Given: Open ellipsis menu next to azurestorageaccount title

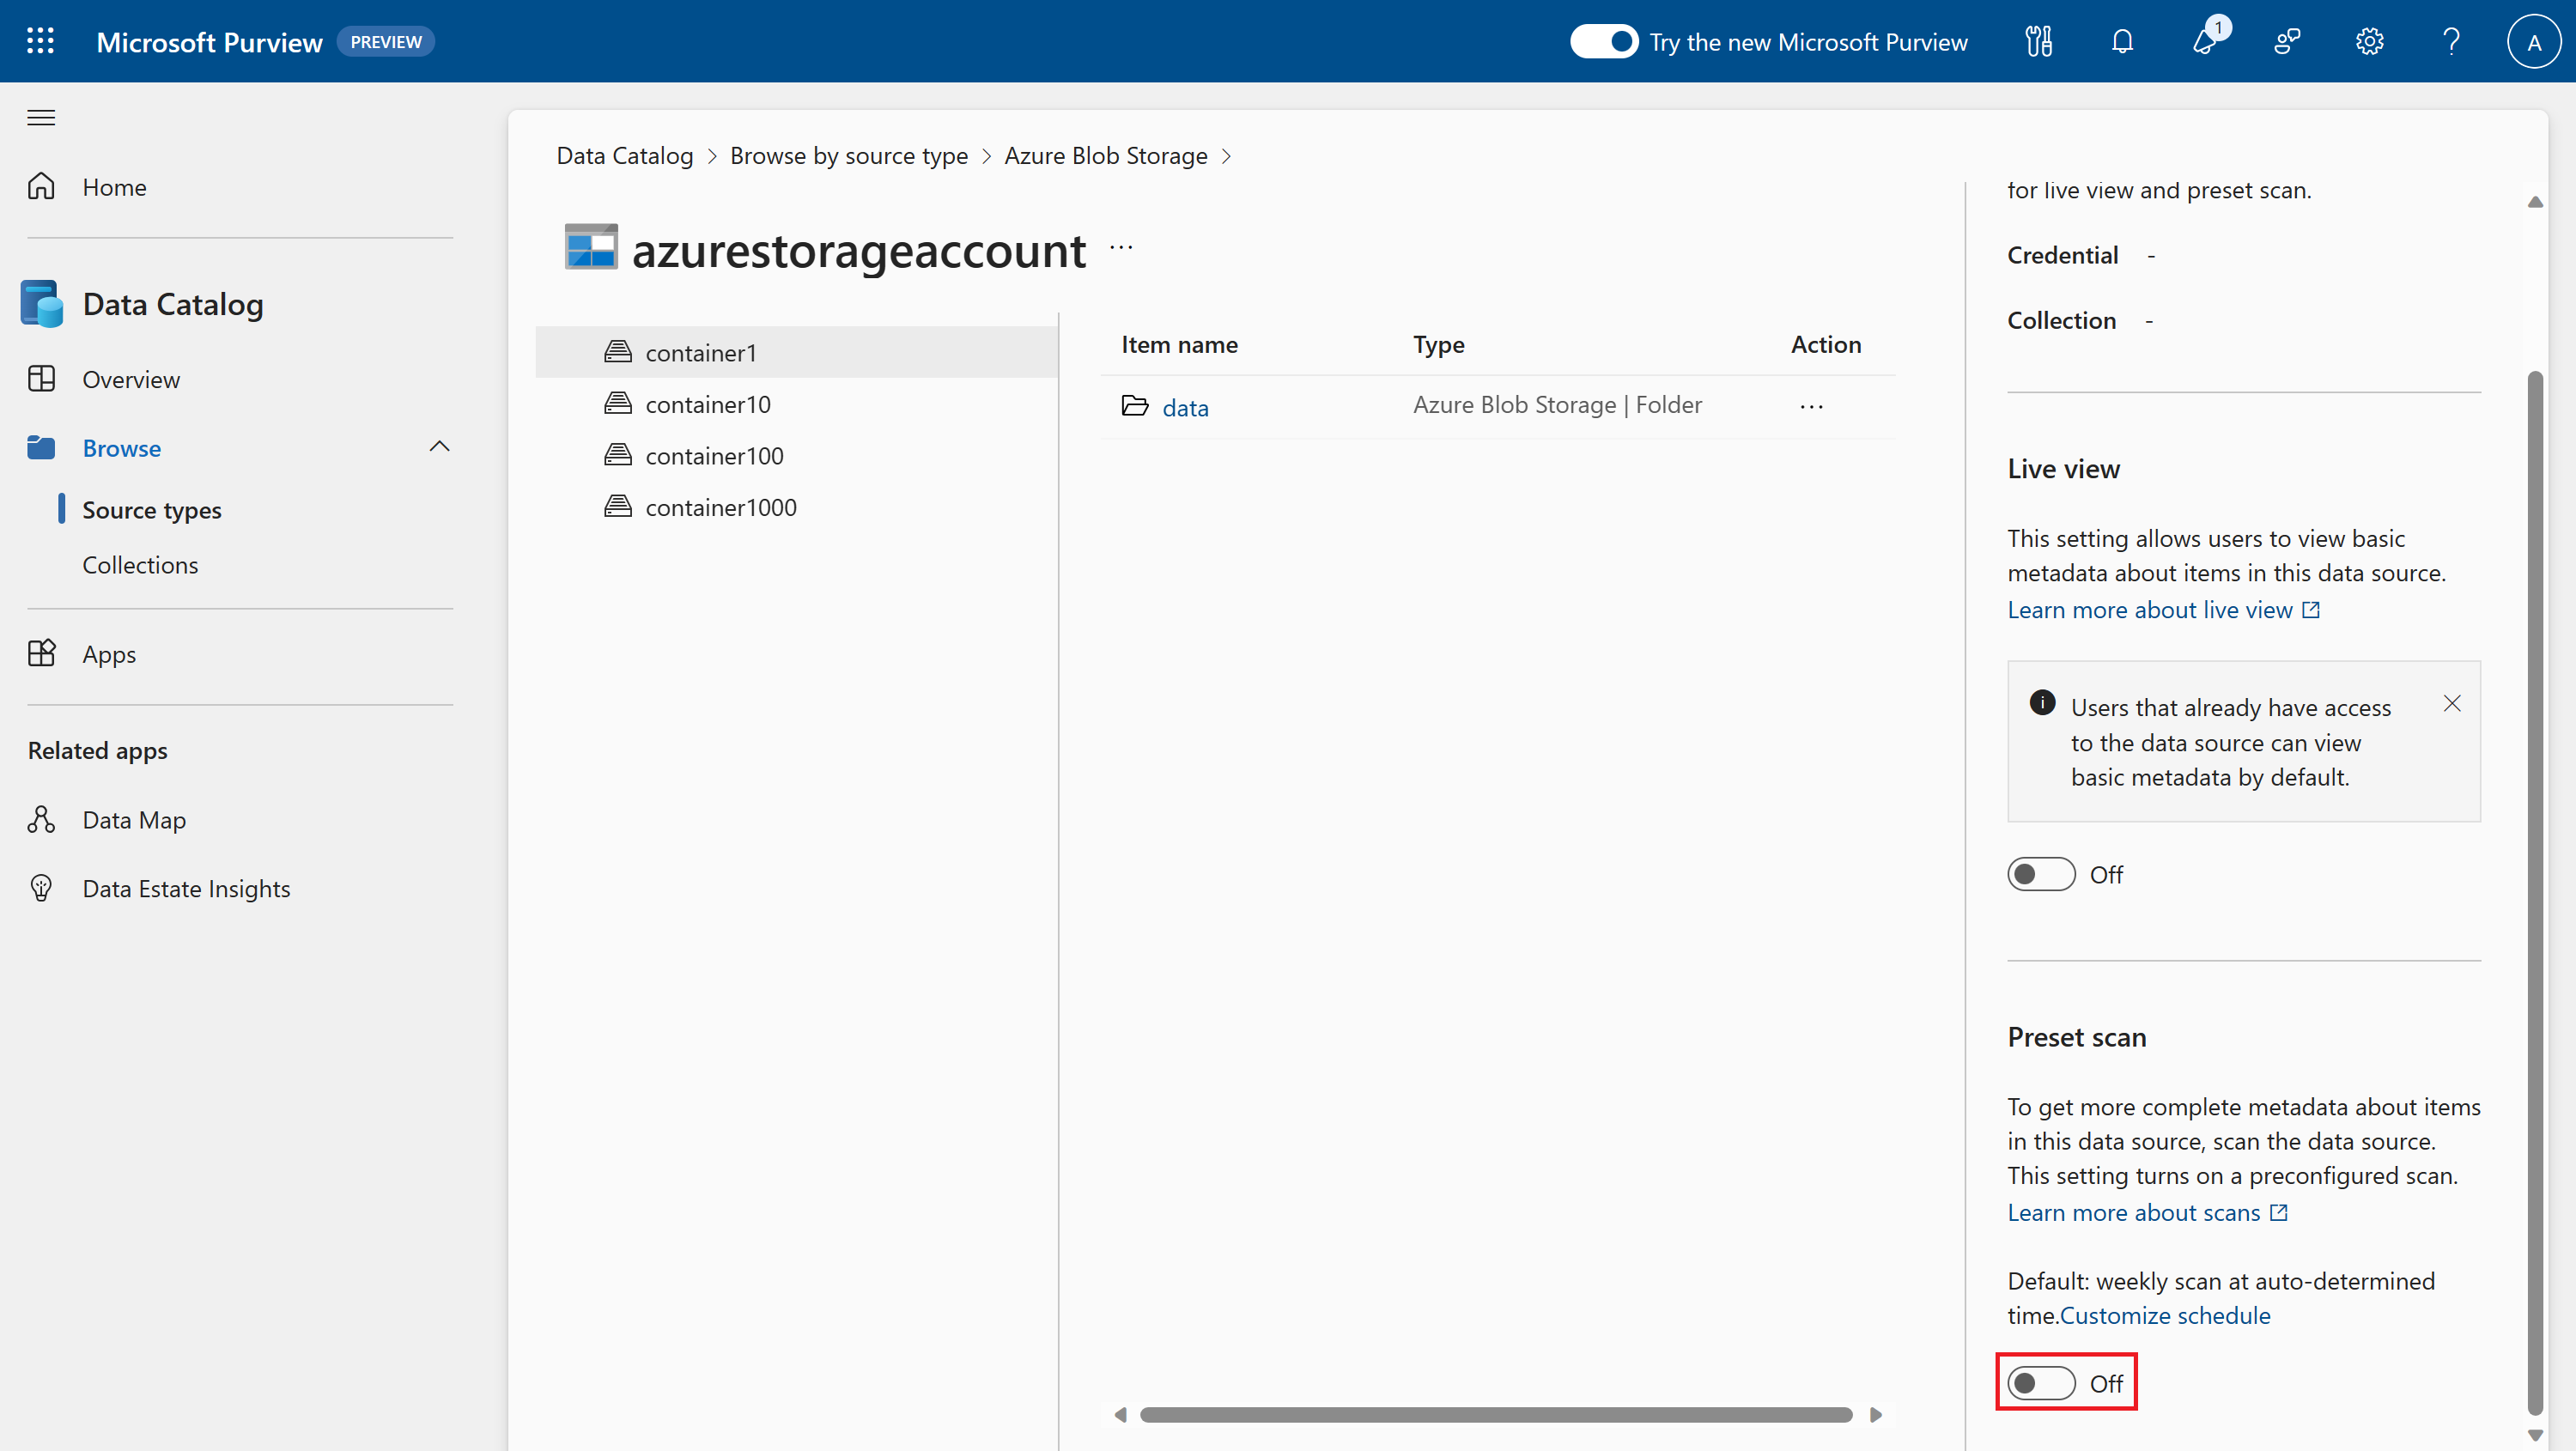Looking at the screenshot, I should [x=1121, y=248].
